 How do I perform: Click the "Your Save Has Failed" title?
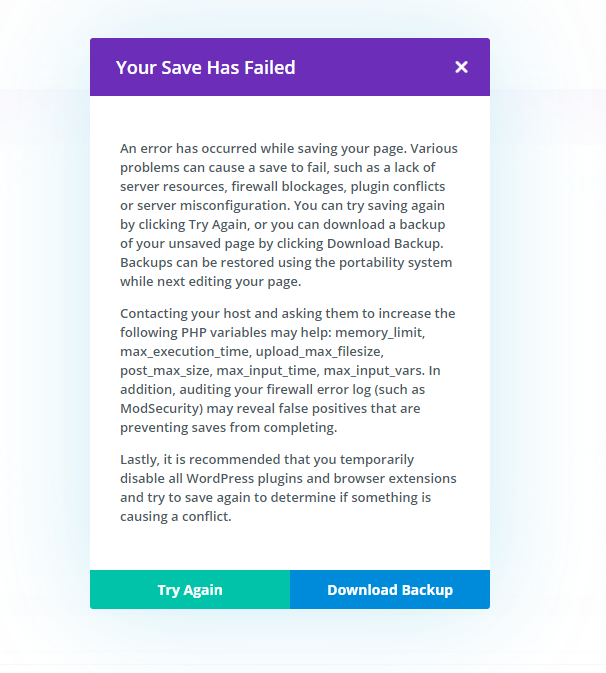coord(205,68)
